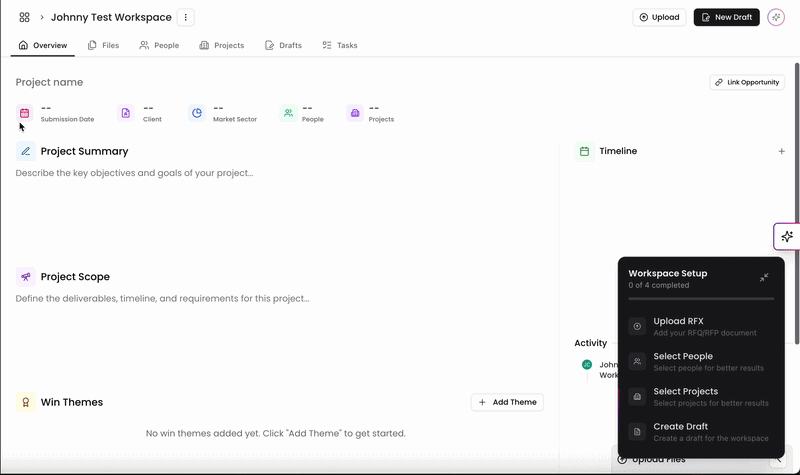Click the Projects briefcase summary icon
The height and width of the screenshot is (475, 800).
pos(355,113)
